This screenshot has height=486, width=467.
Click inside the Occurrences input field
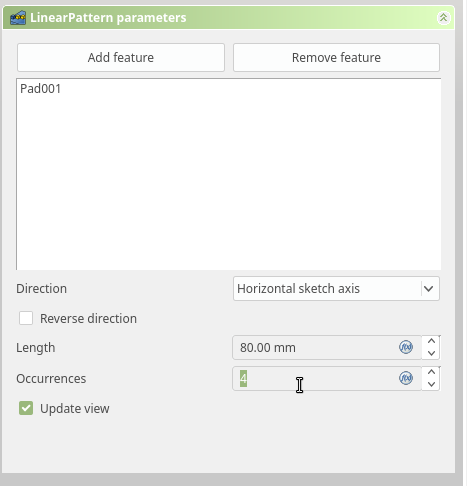click(317, 378)
